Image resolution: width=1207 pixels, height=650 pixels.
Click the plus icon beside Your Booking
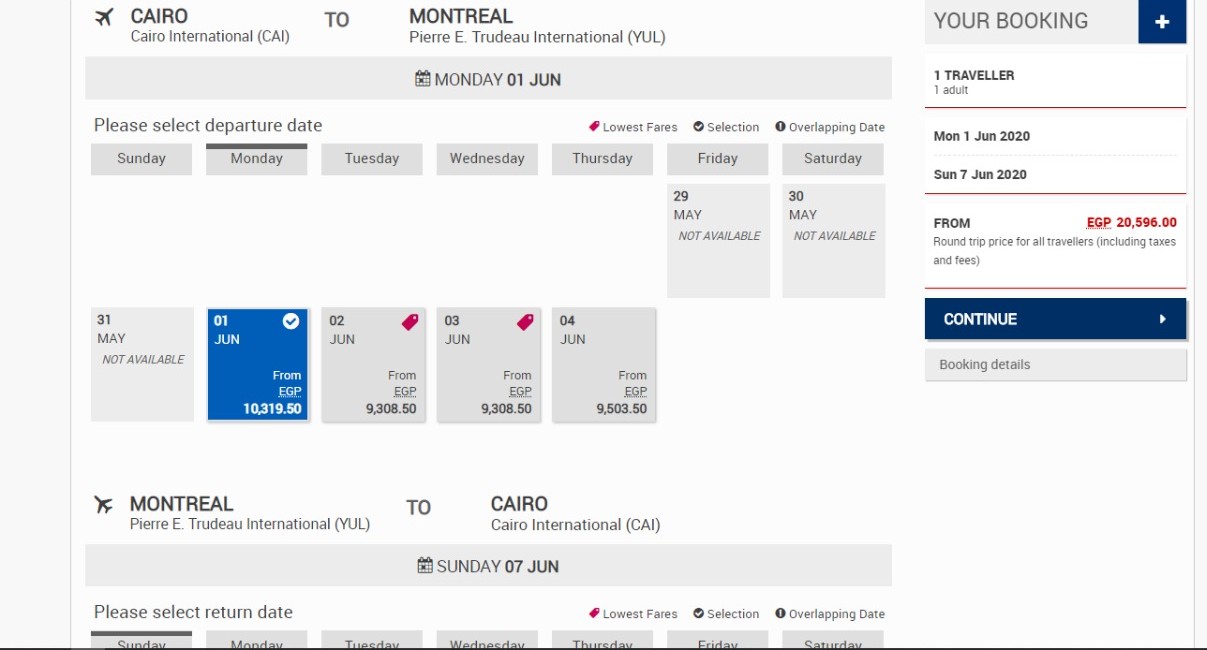point(1161,22)
